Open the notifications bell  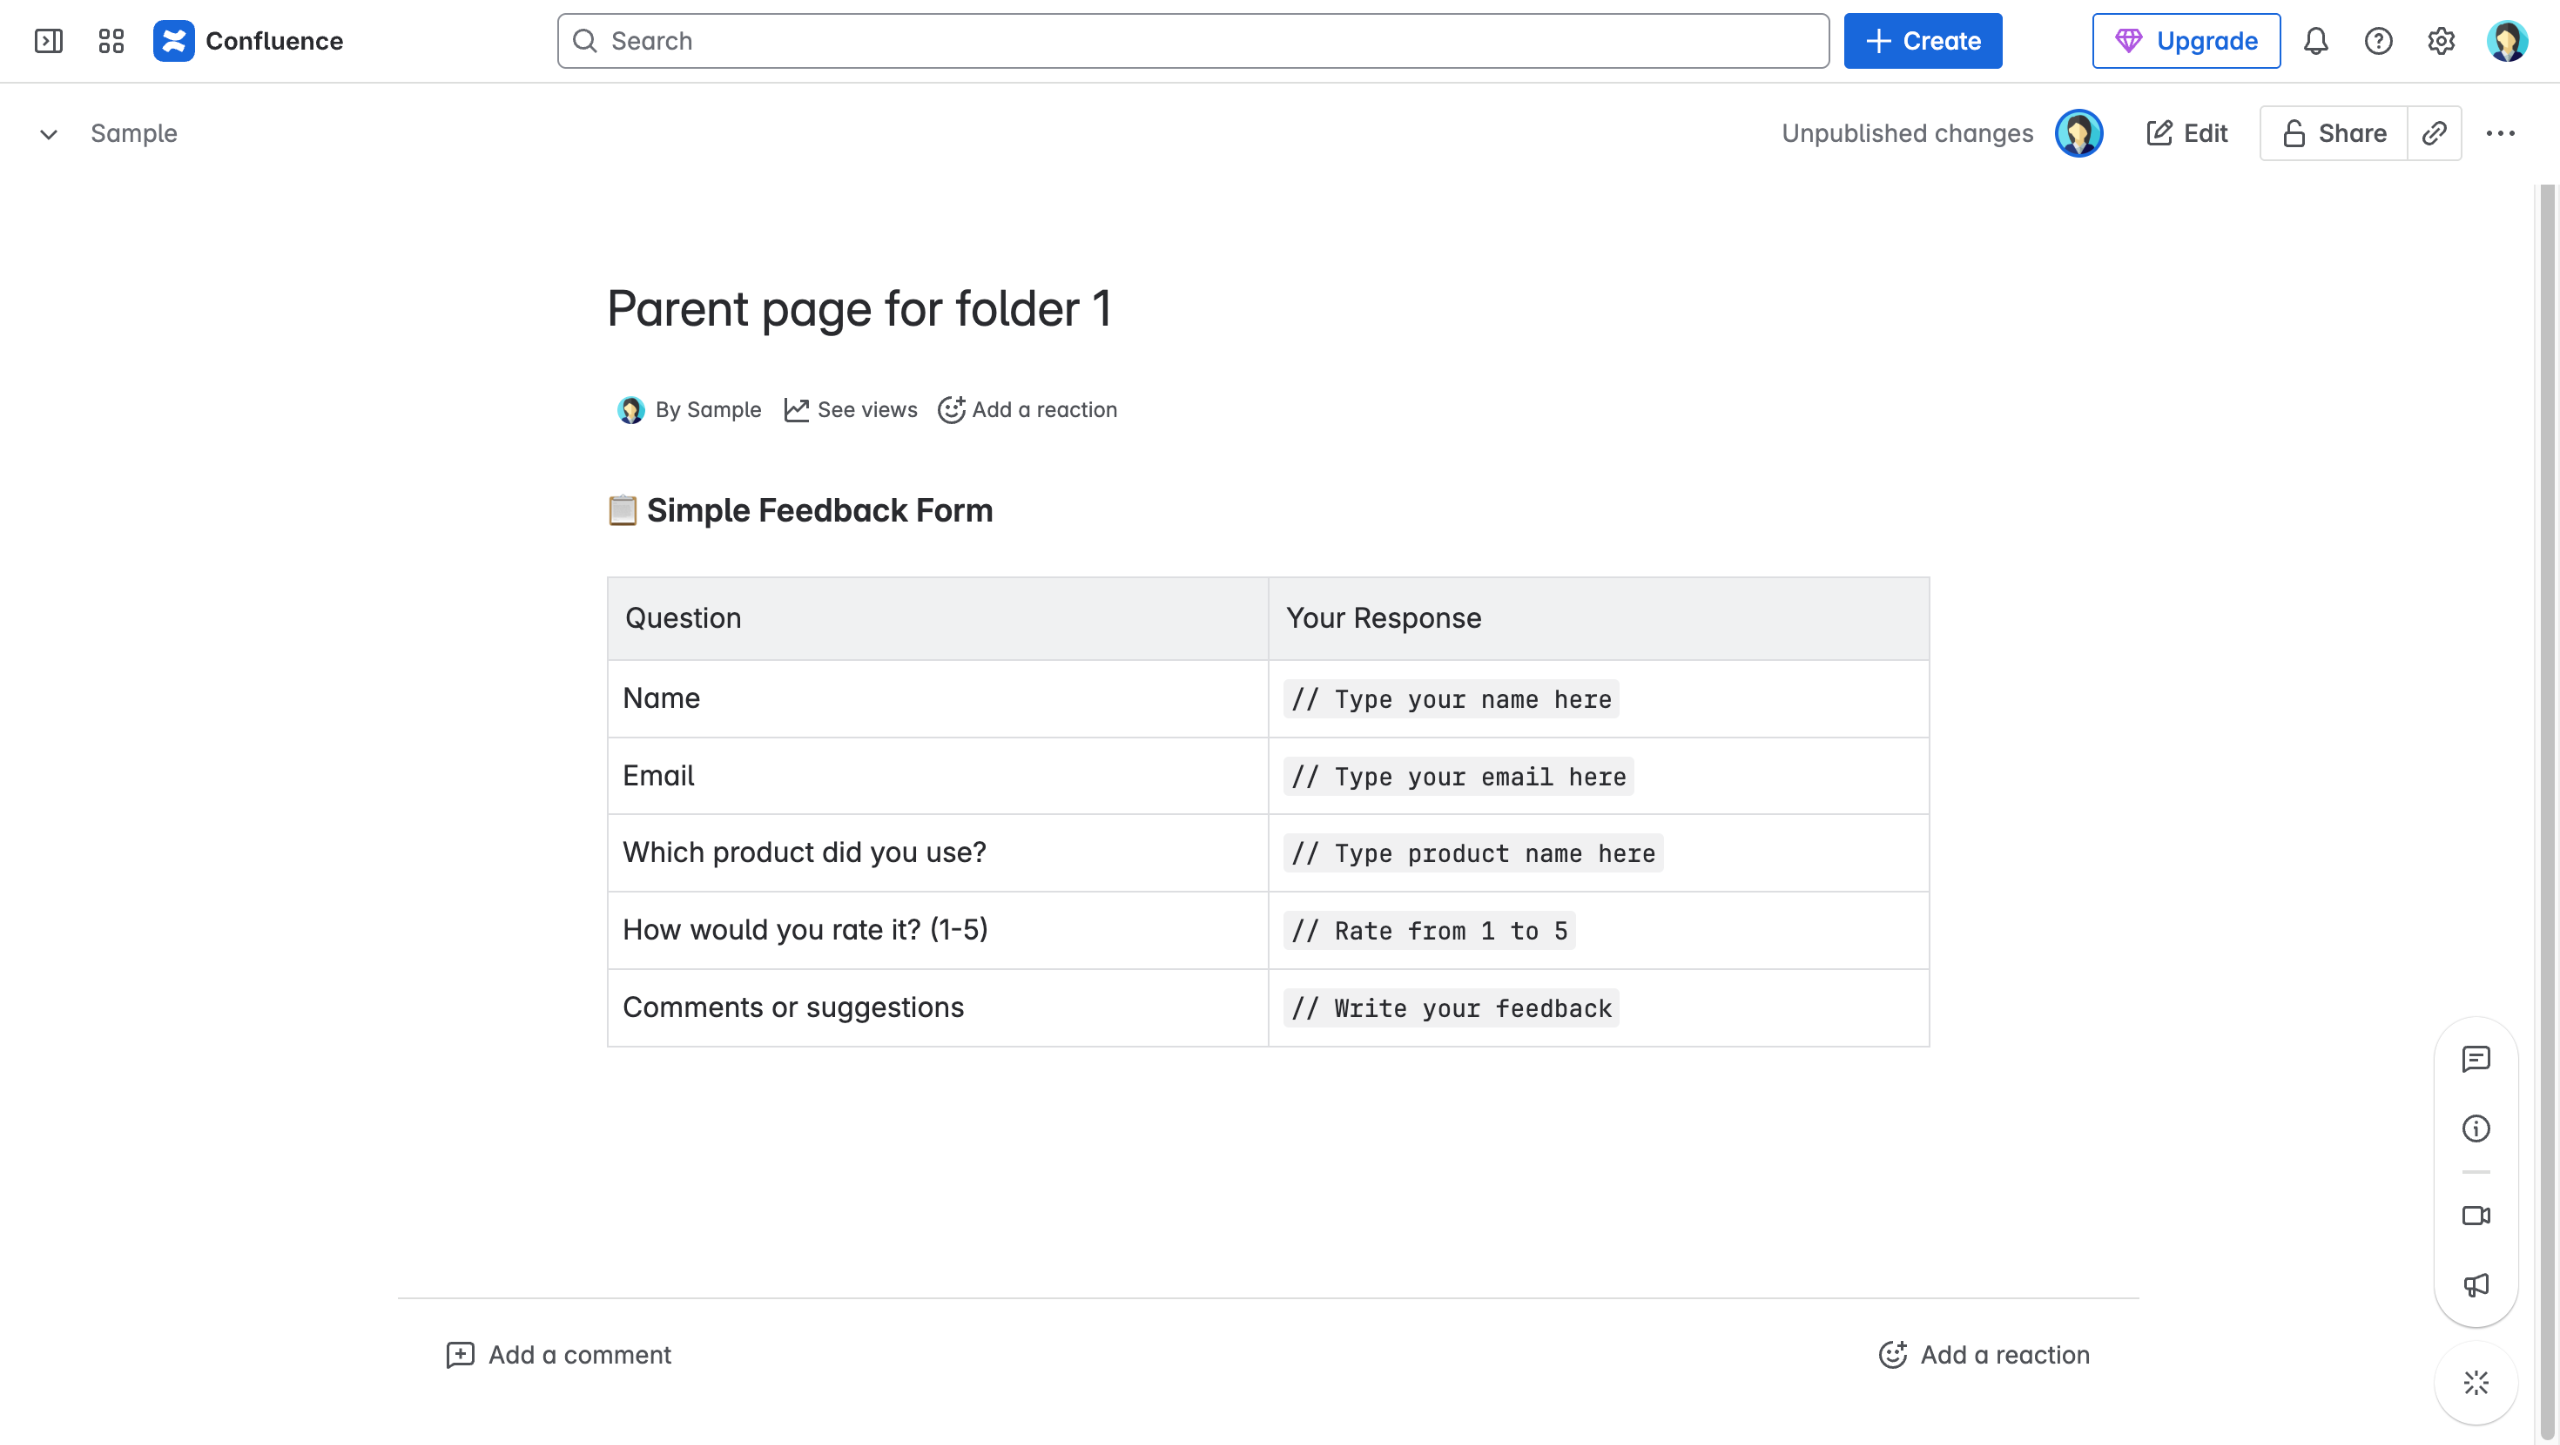click(x=2316, y=41)
